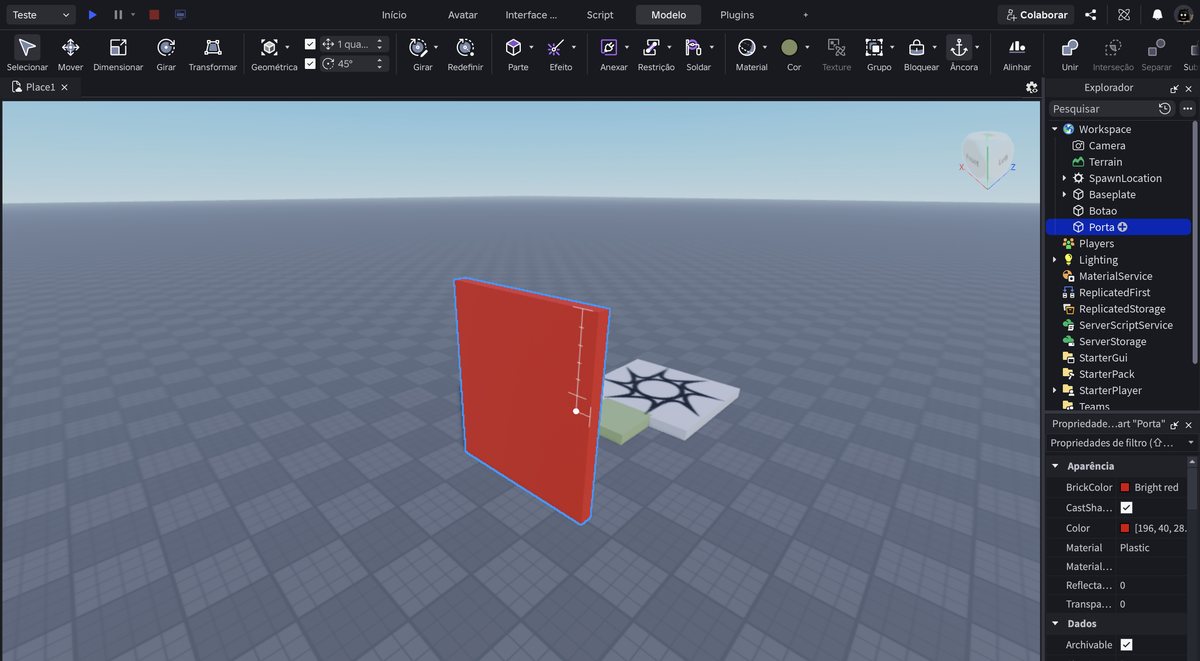The image size is (1200, 661).
Task: Collapse the Dados property section
Action: [x=1055, y=624]
